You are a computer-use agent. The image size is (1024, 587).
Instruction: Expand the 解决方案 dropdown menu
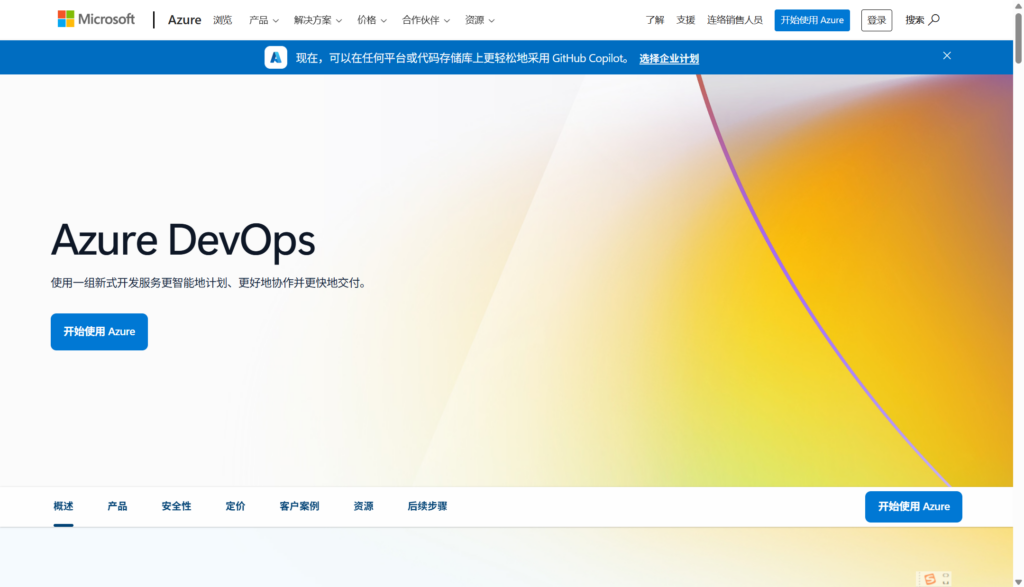coord(317,20)
